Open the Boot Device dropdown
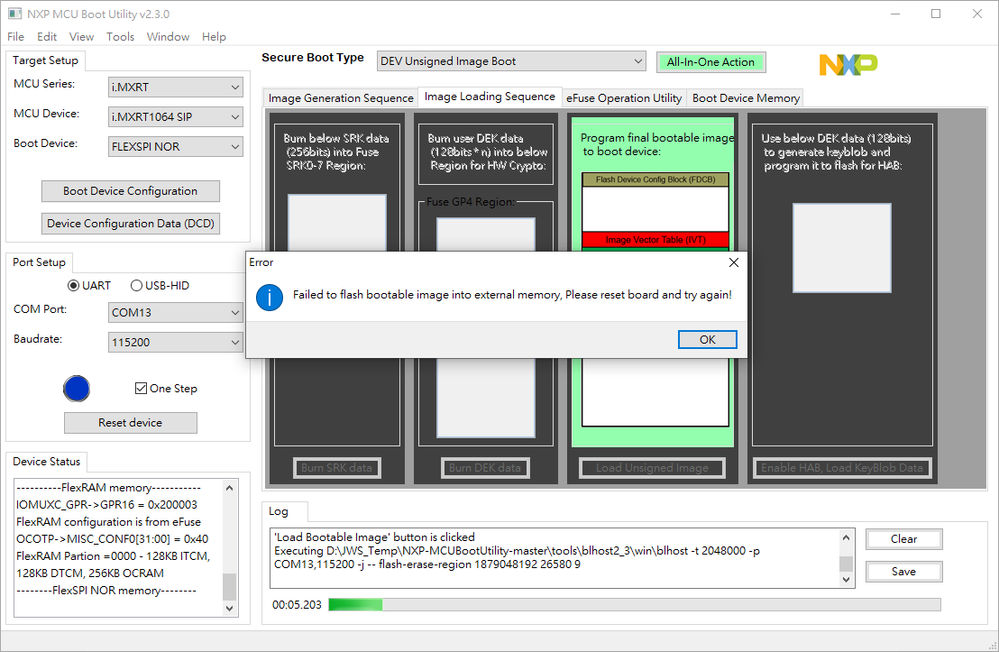The height and width of the screenshot is (652, 999). 175,147
